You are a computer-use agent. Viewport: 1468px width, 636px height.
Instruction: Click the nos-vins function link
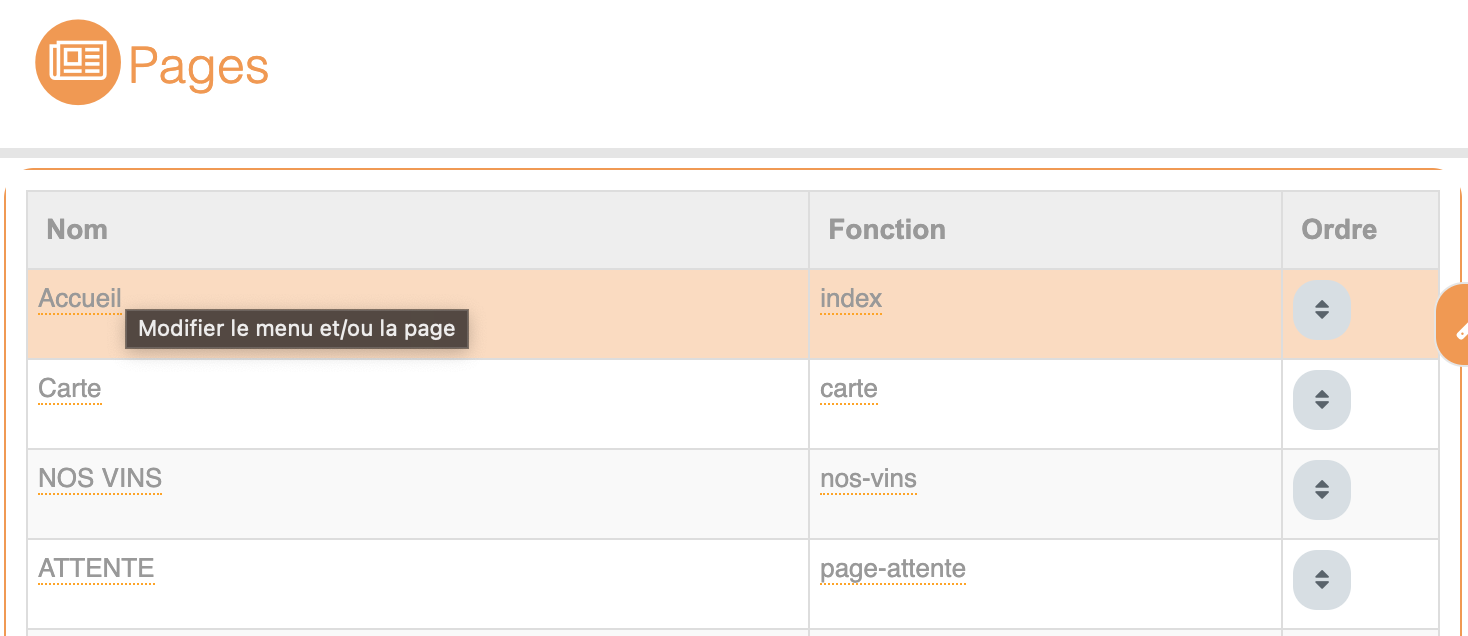pos(868,479)
